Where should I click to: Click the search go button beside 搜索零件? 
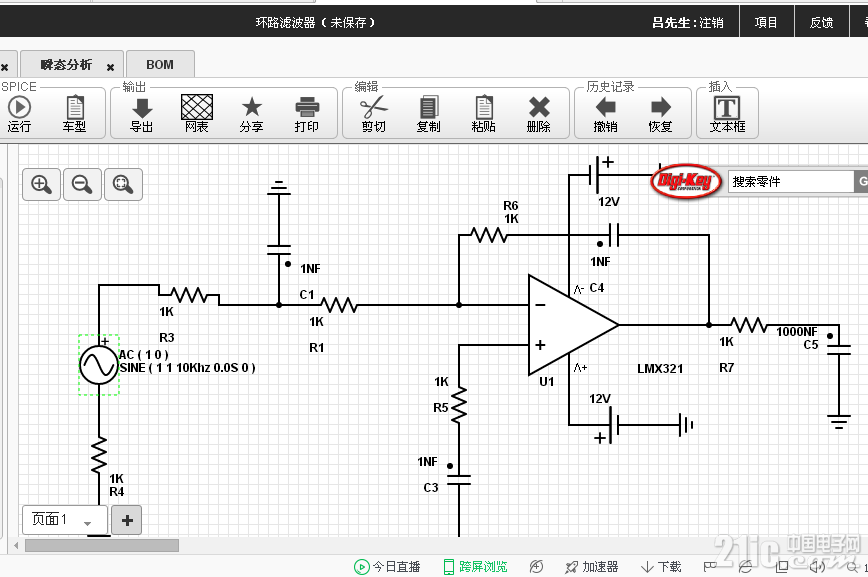pyautogui.click(x=861, y=182)
